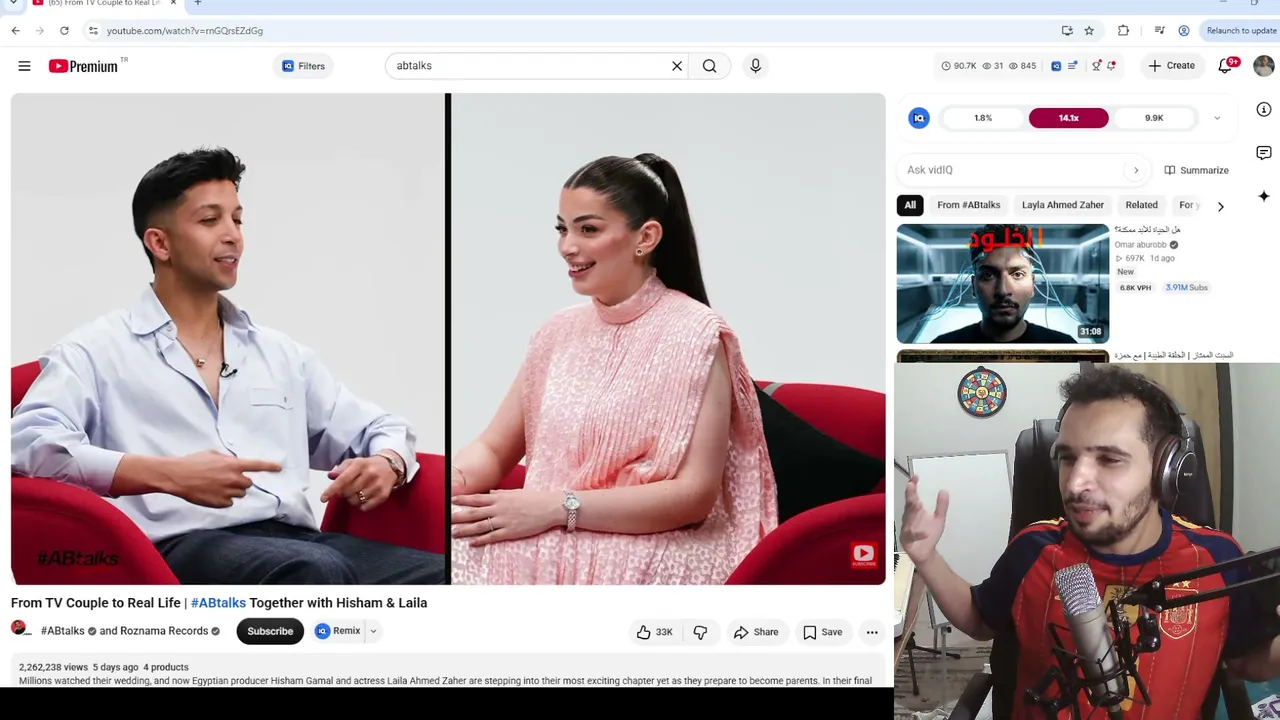The image size is (1280, 720).
Task: Open the site information icon in address bar
Action: pyautogui.click(x=93, y=31)
